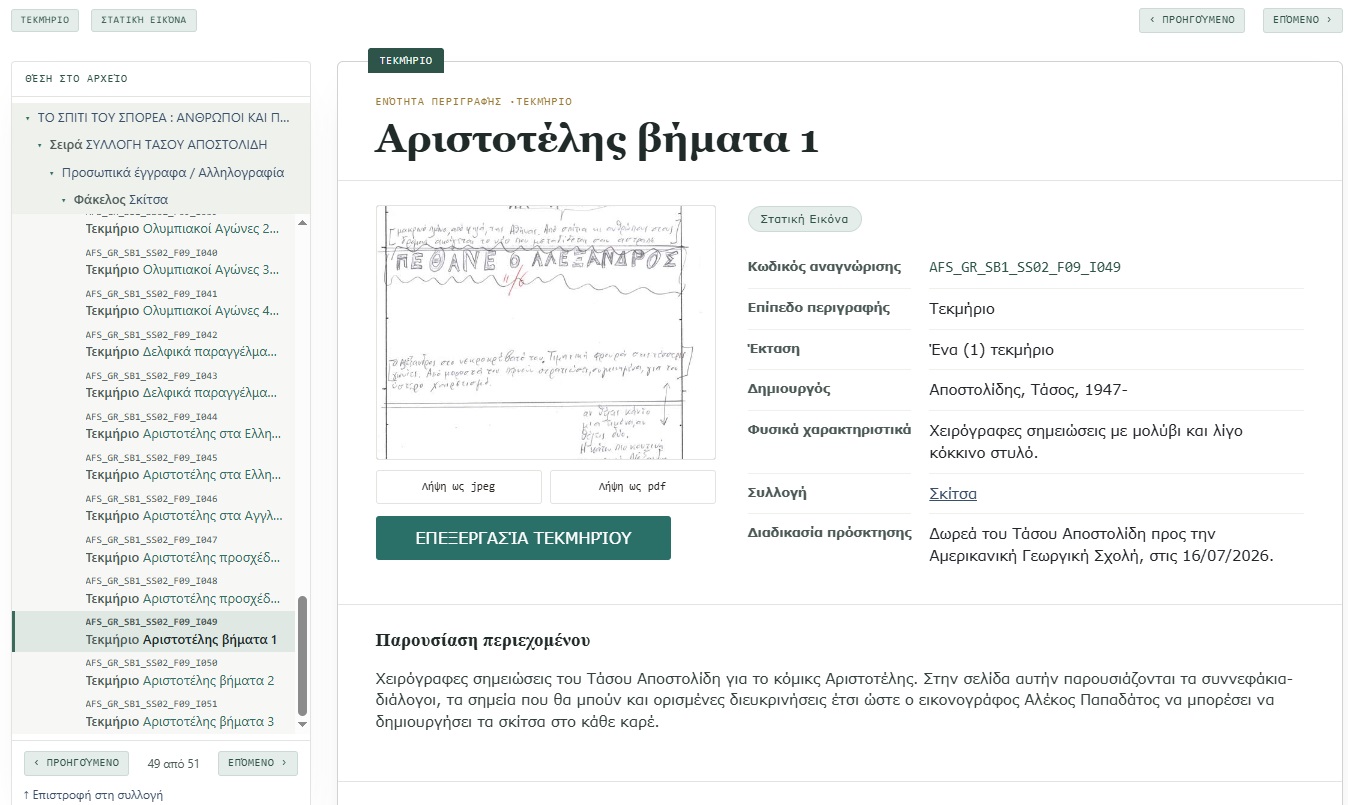Open Τεκμήριο Ολυμπιακοί Αγώνες 2 in tree
1348x805 pixels.
pyautogui.click(x=183, y=229)
